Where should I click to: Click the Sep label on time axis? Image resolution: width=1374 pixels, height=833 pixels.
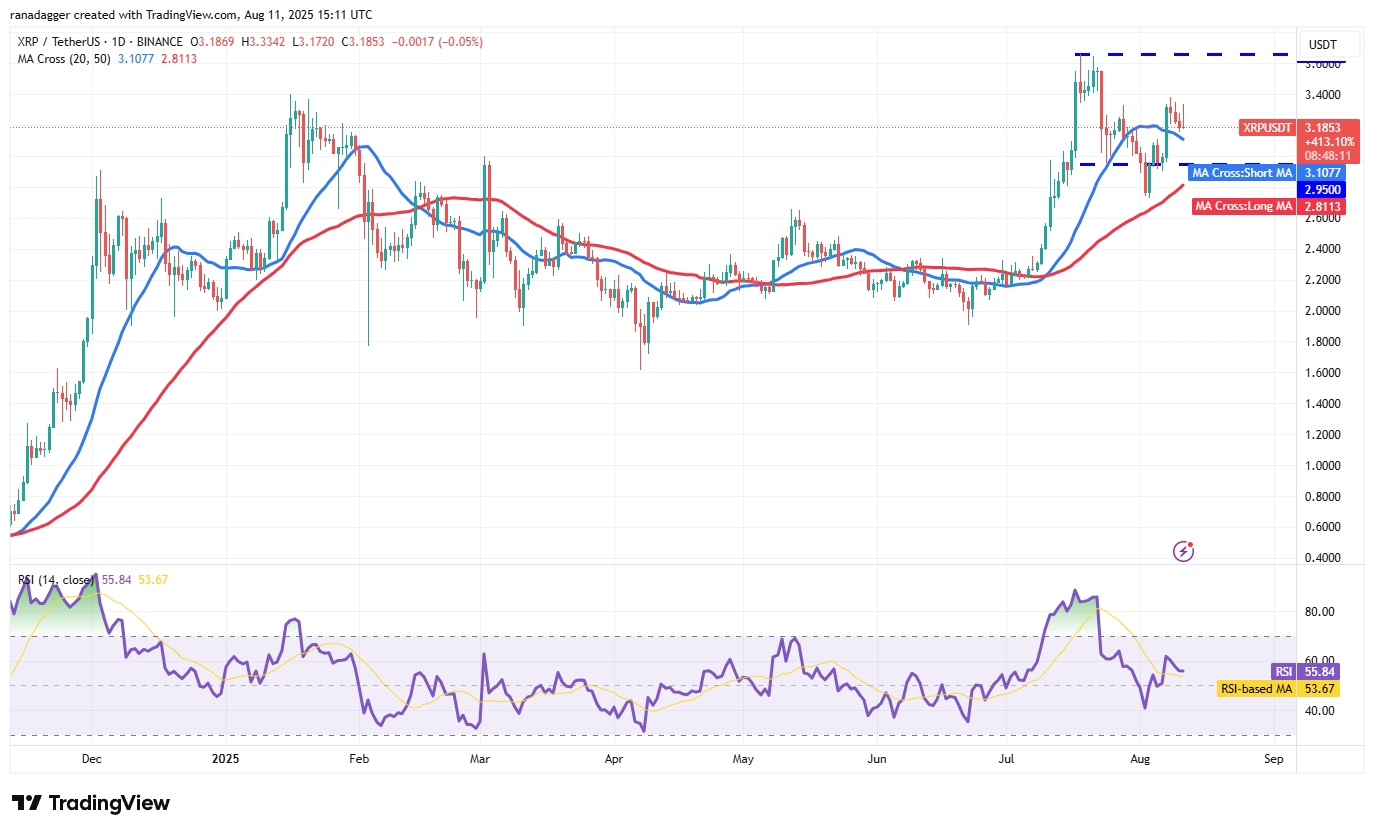[x=1273, y=759]
